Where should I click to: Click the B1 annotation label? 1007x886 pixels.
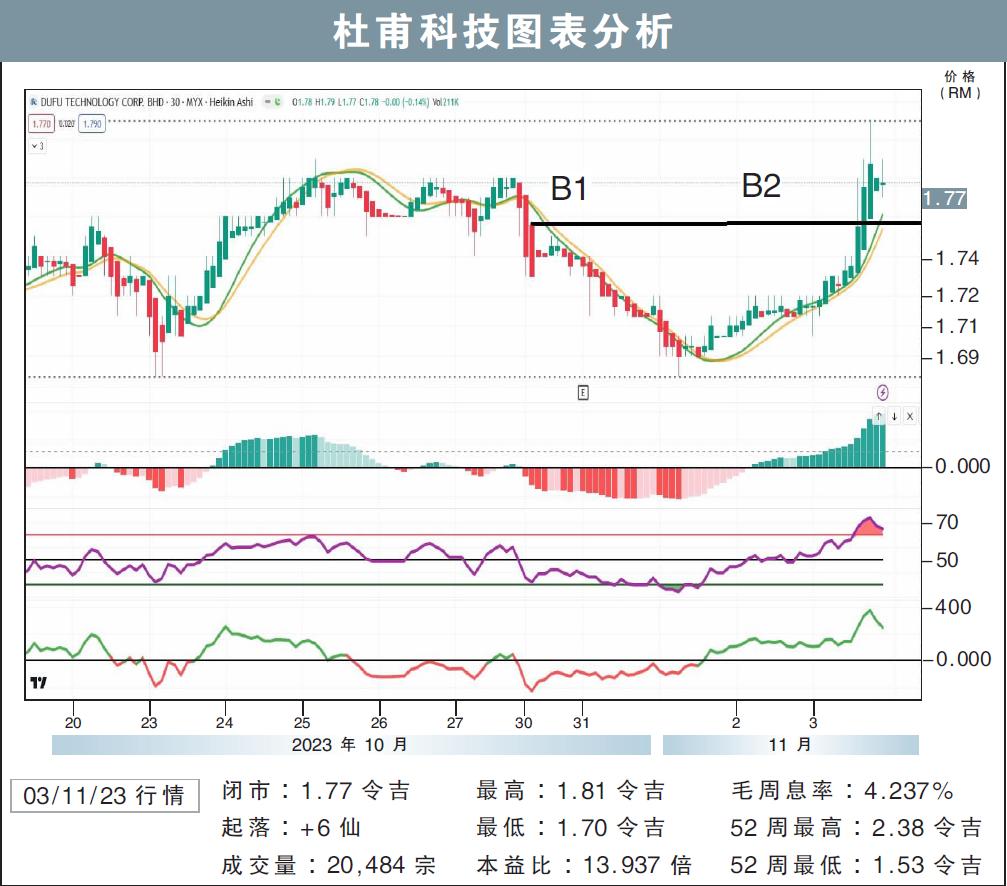pyautogui.click(x=569, y=189)
